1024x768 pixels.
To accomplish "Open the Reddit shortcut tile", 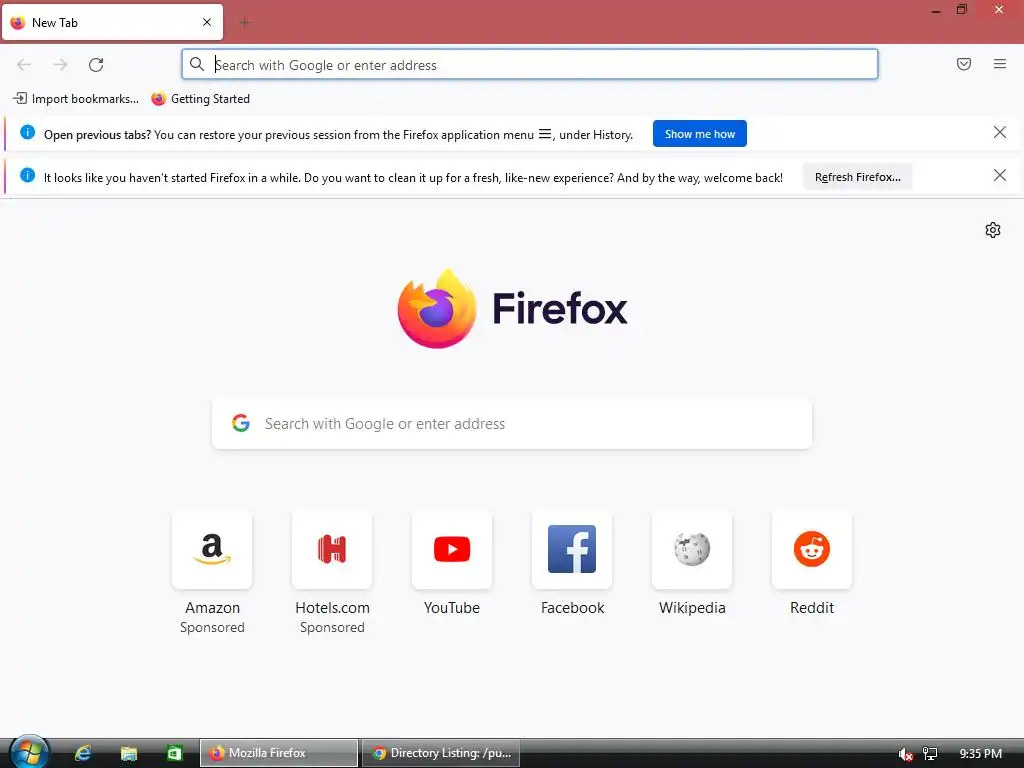I will 812,550.
